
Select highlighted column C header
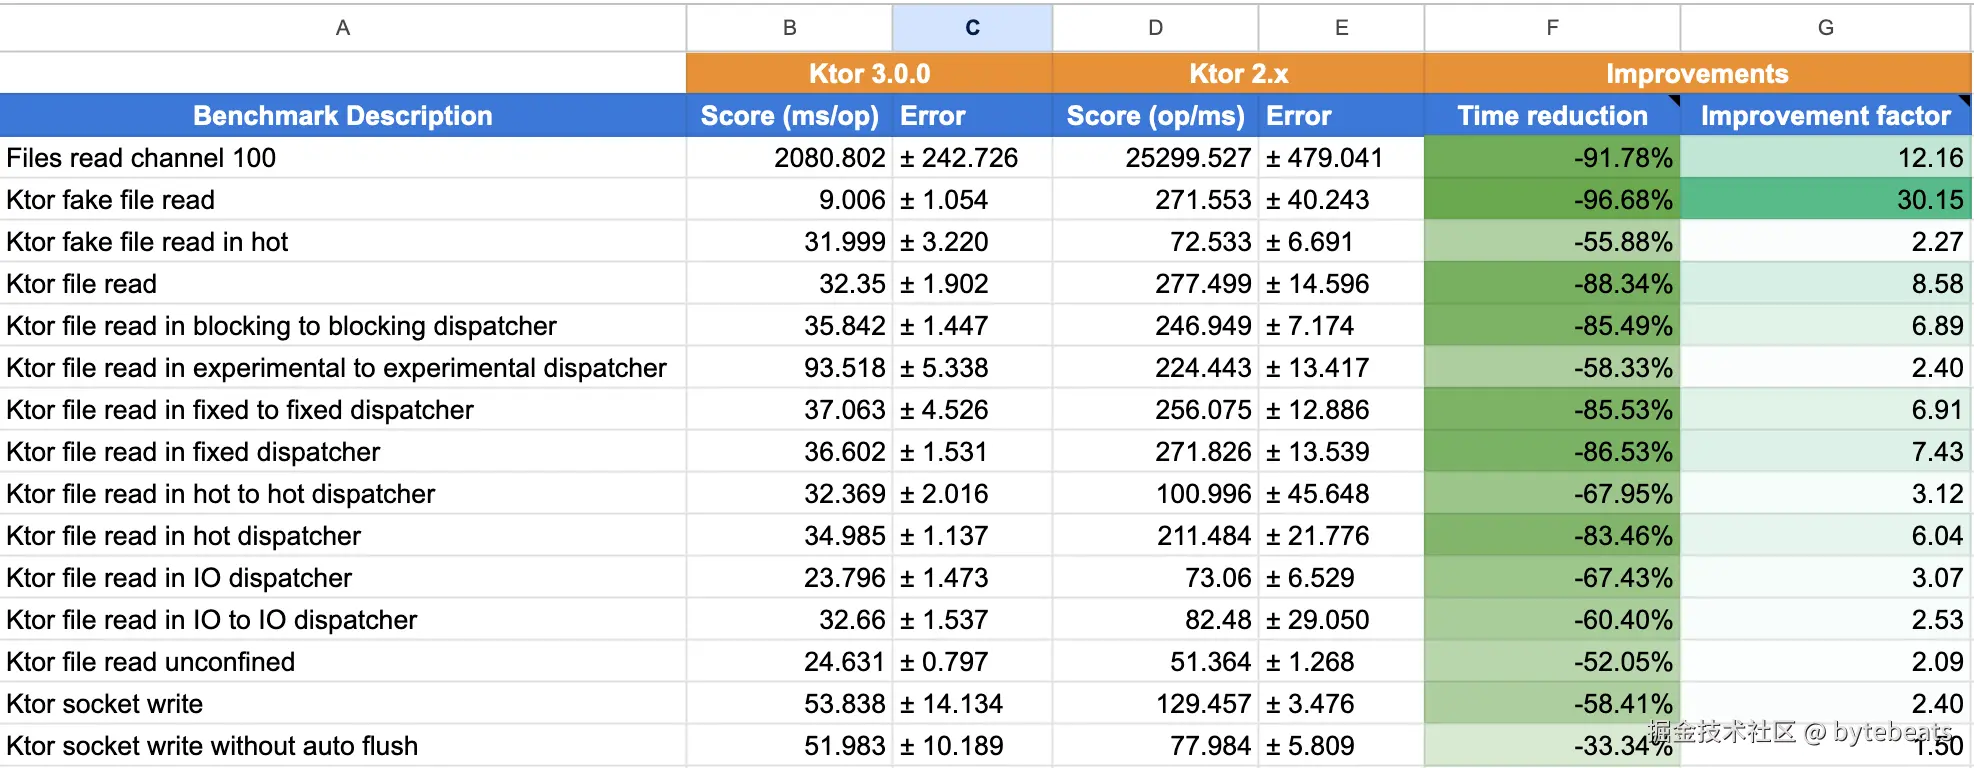972,28
